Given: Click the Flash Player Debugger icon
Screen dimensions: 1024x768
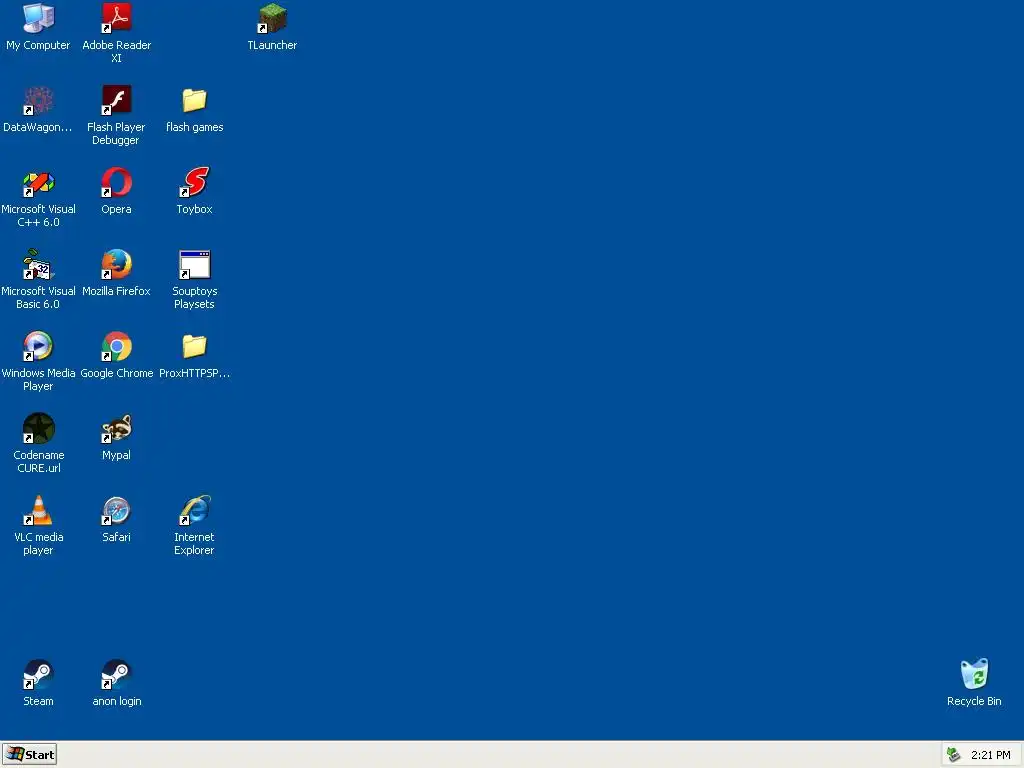Looking at the screenshot, I should 117,101.
